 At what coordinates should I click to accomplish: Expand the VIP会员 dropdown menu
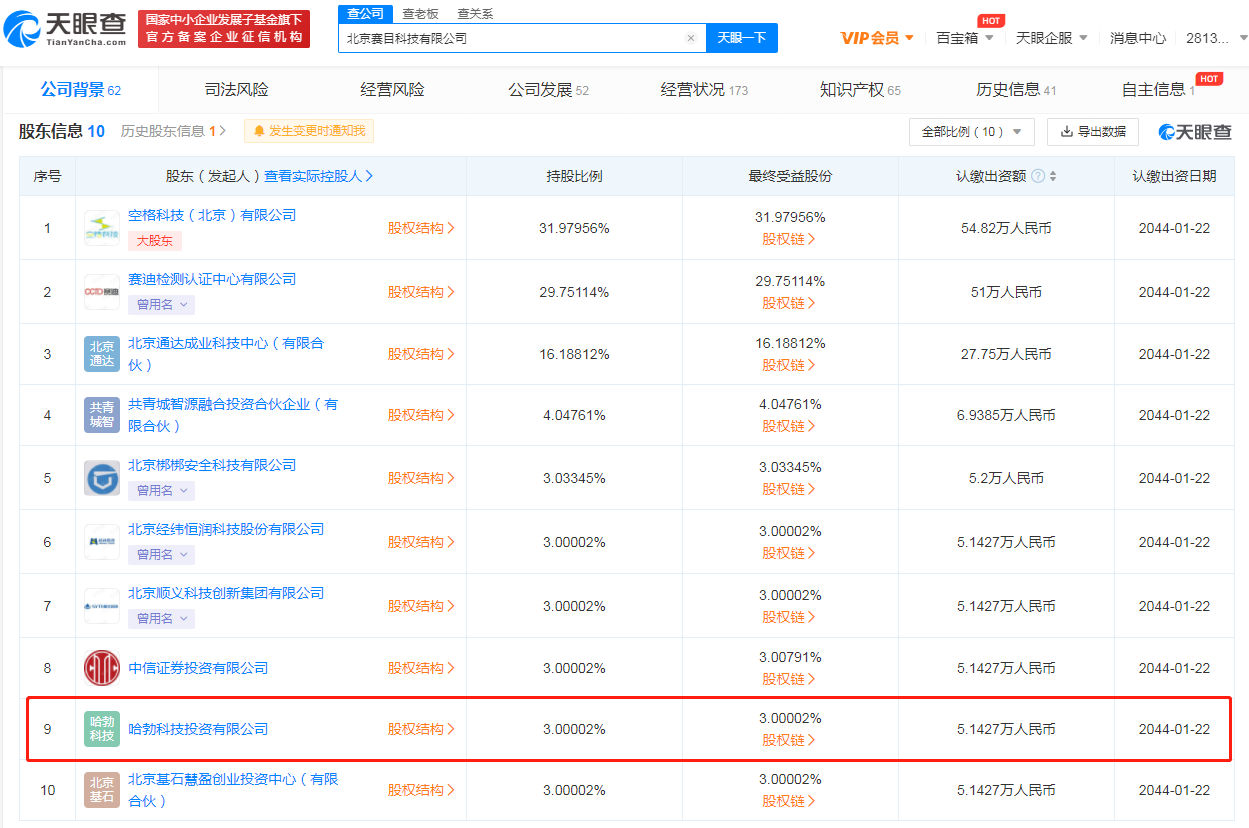click(x=877, y=38)
